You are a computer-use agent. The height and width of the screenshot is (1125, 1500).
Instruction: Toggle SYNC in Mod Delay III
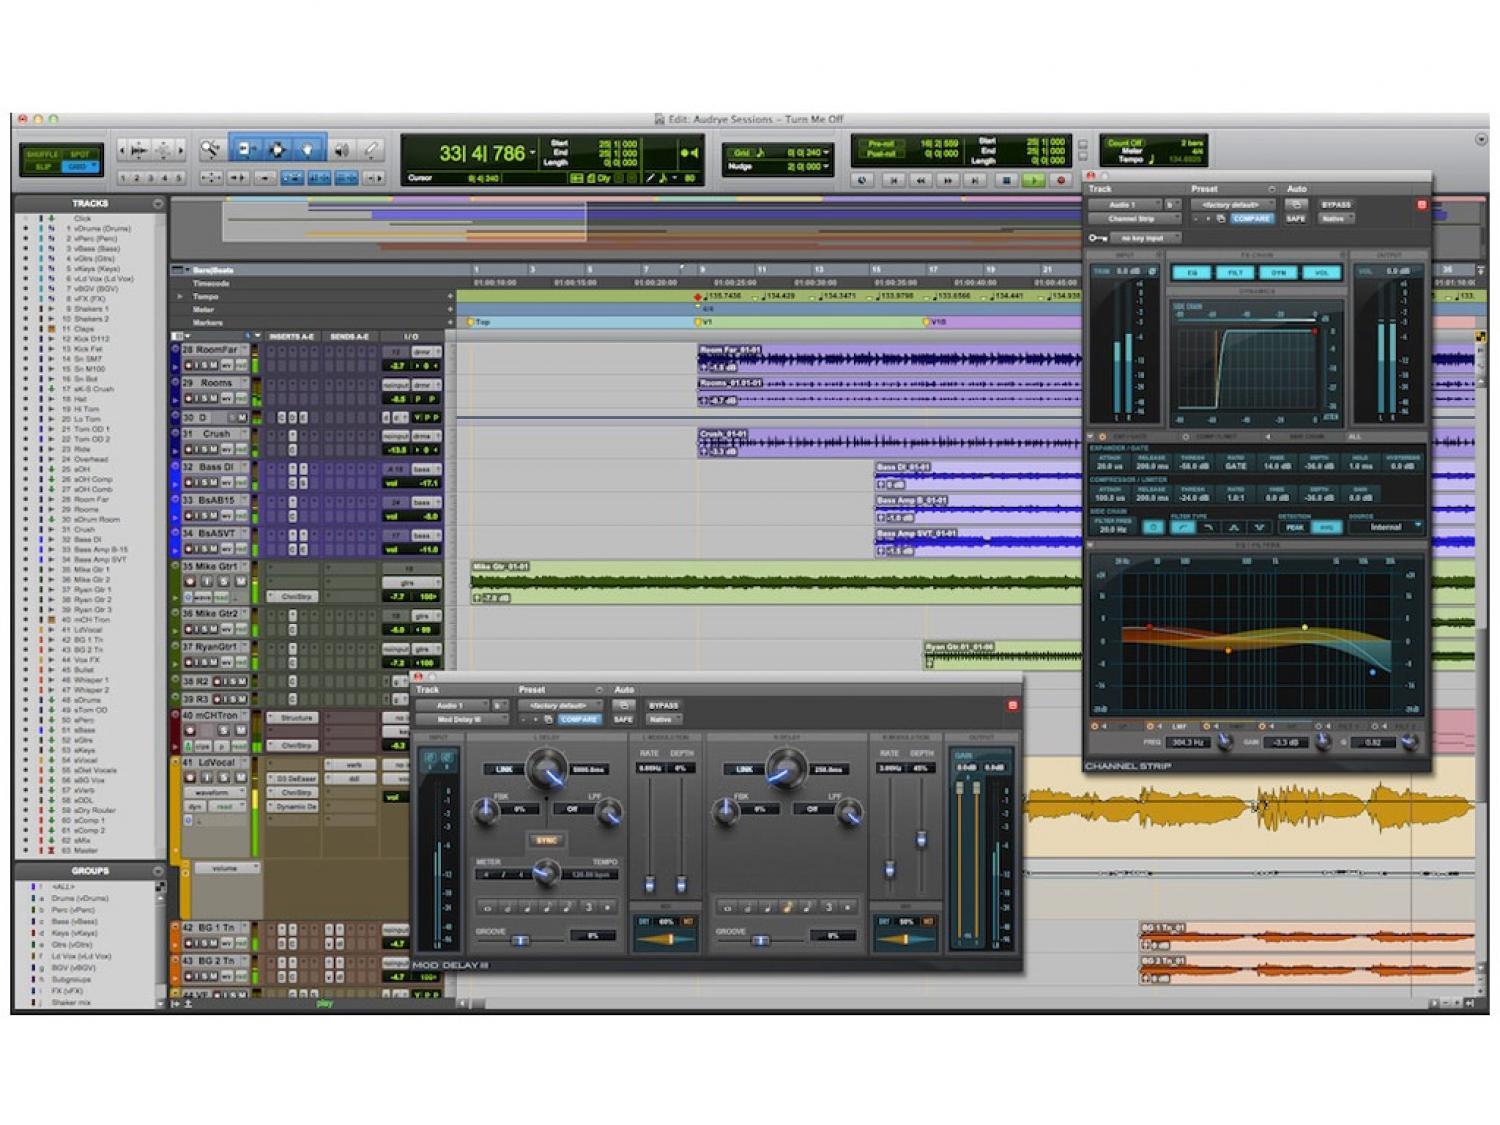546,840
